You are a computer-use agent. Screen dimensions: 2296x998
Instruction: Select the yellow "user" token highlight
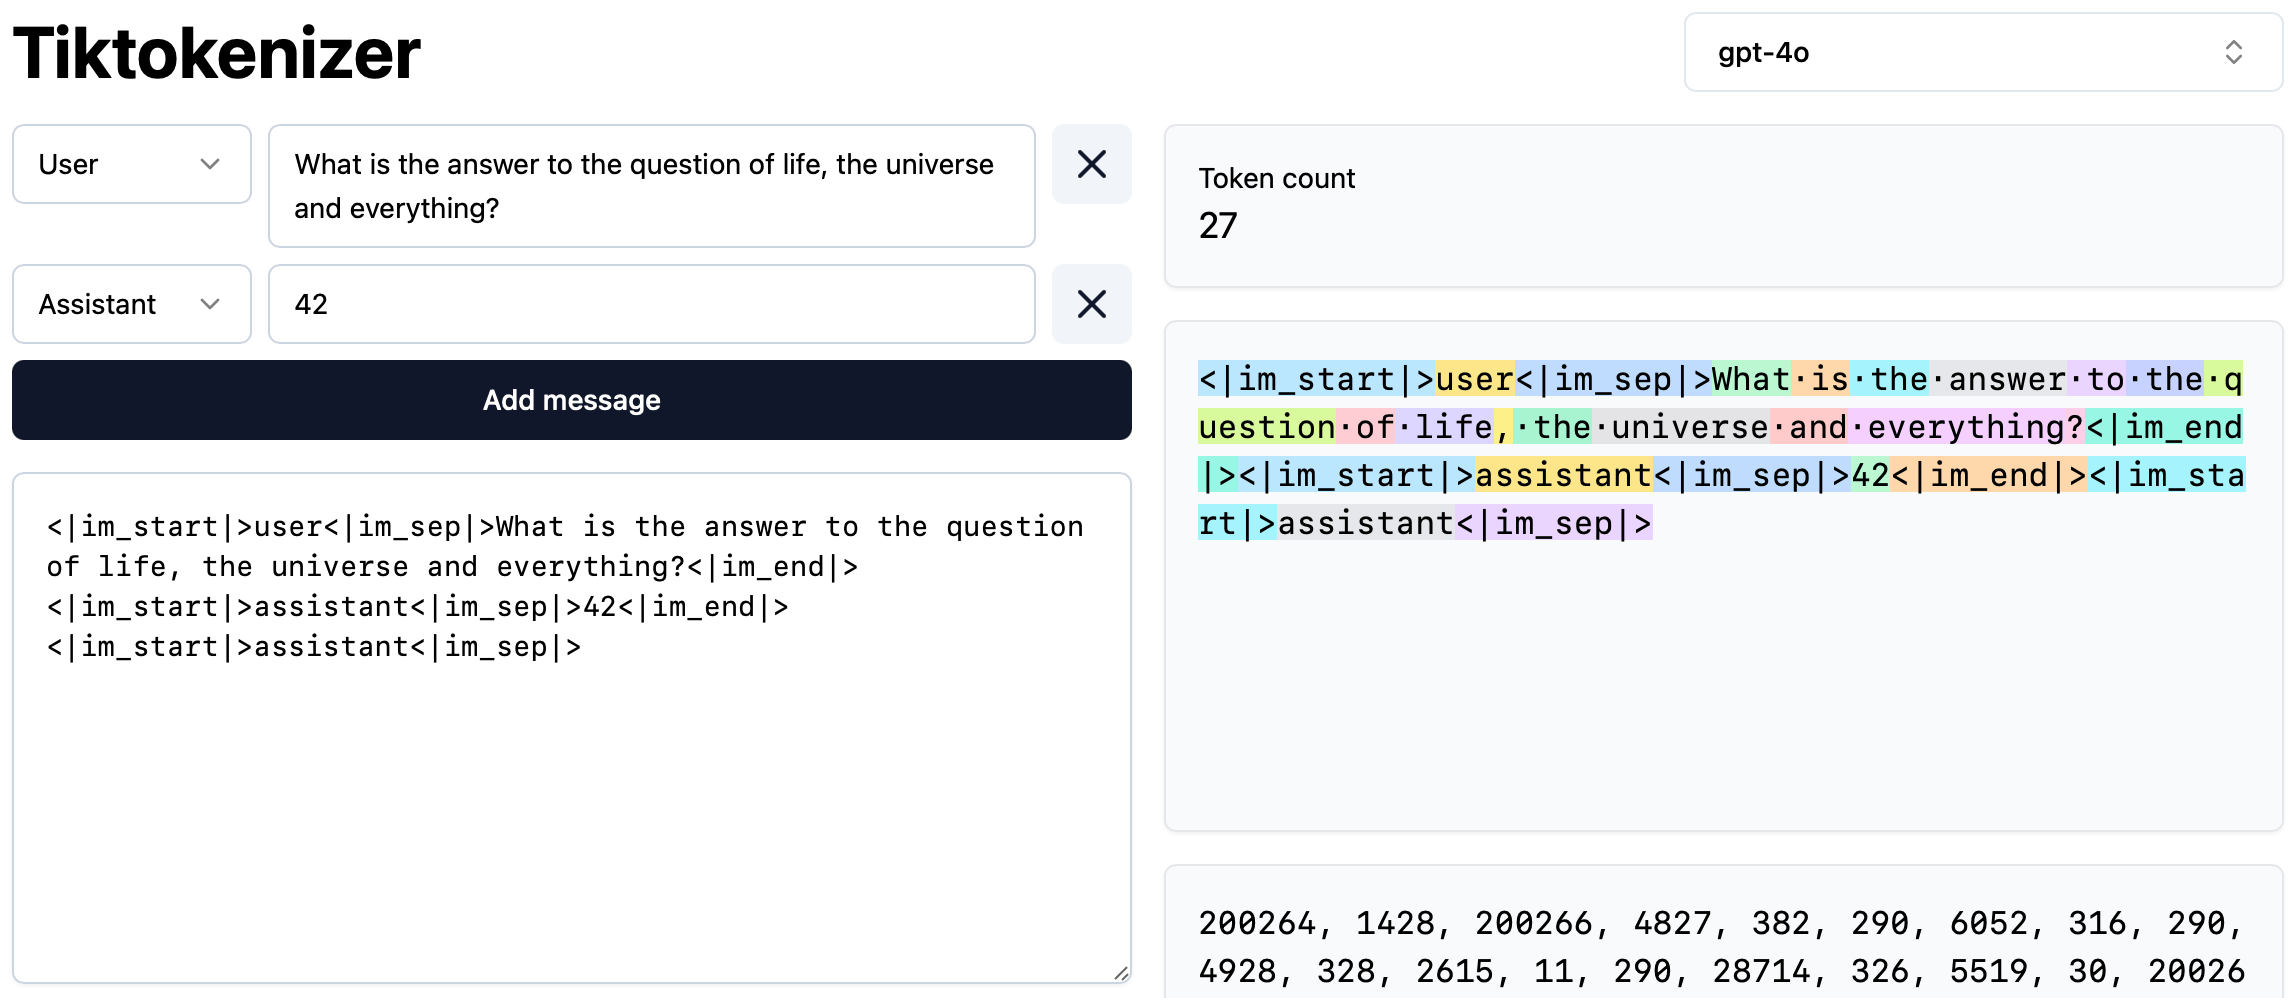[x=1475, y=379]
